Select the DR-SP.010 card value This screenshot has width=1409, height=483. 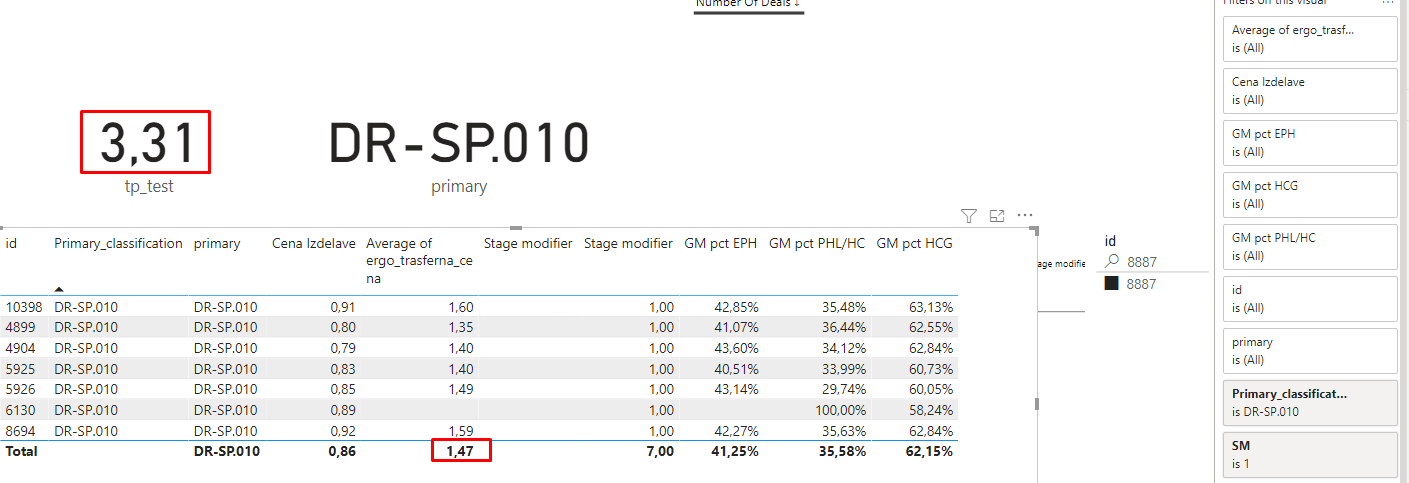[459, 143]
